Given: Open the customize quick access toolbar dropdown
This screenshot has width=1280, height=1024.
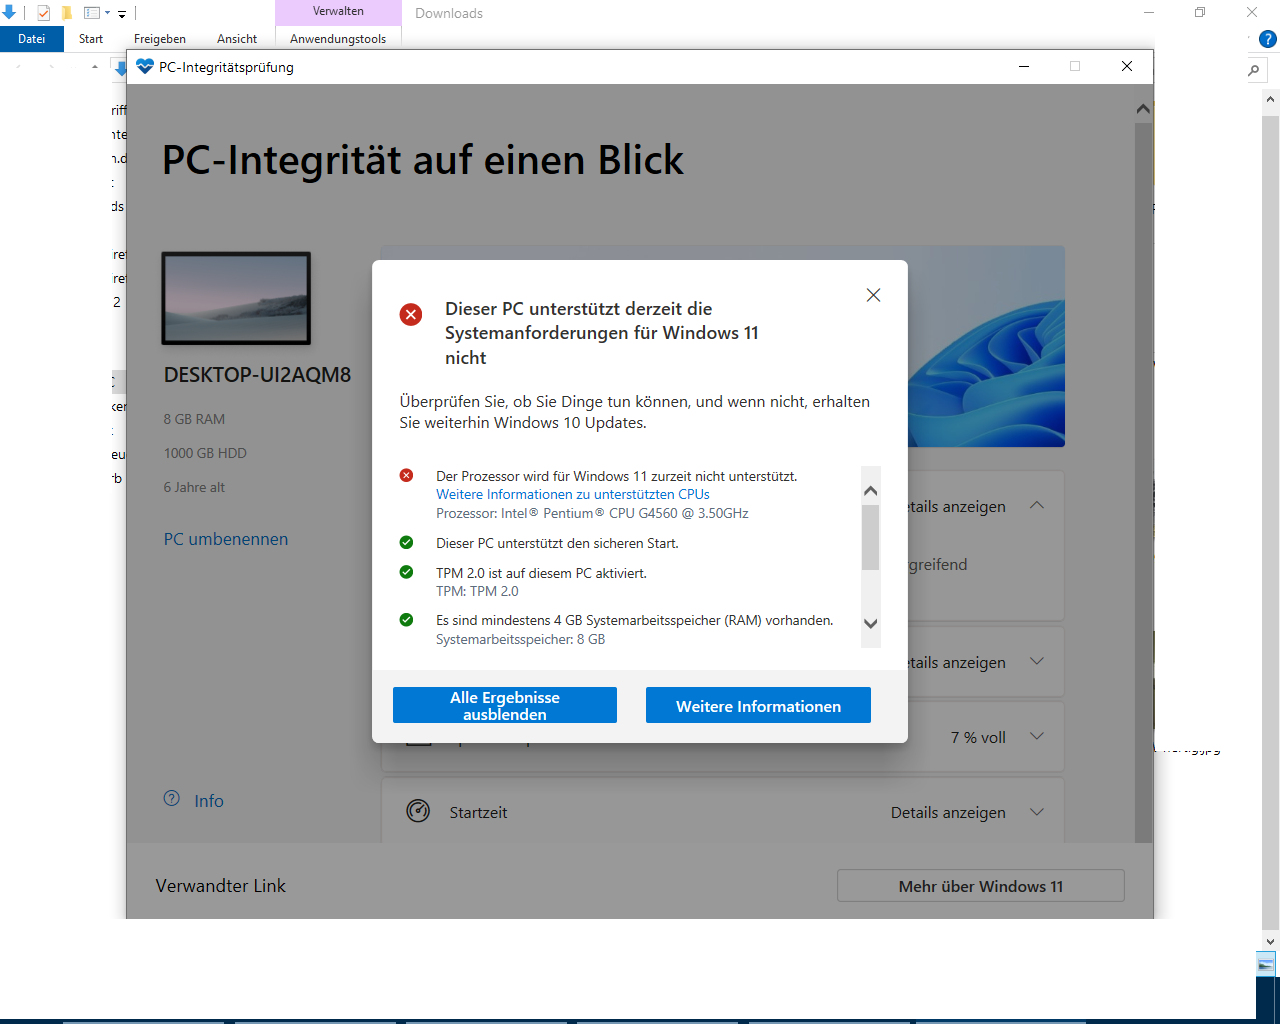Looking at the screenshot, I should coord(122,14).
